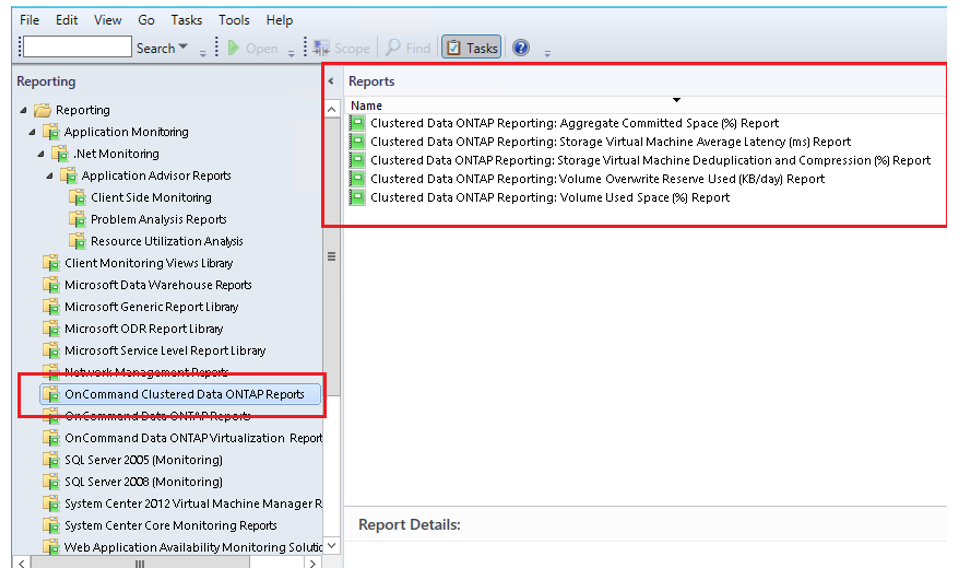The width and height of the screenshot is (967, 578).
Task: Select System Center 2012 Virtual Machine Manager
Action: pos(194,504)
